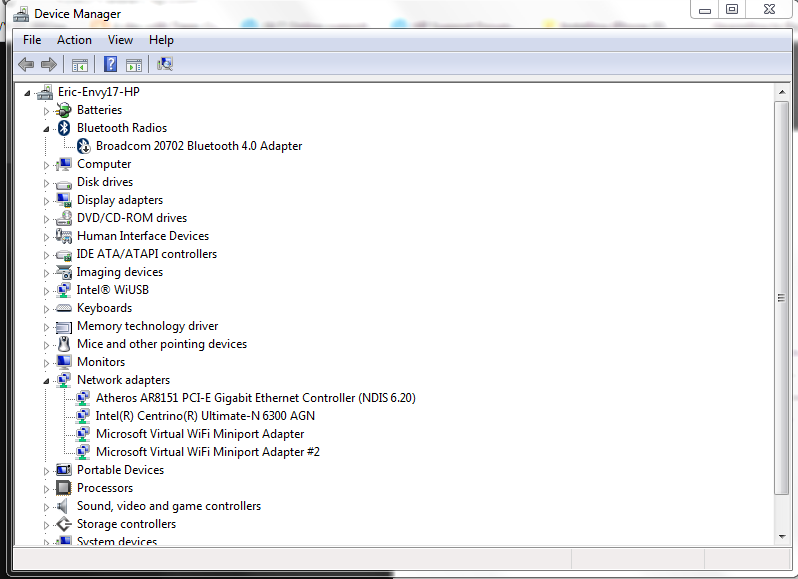798x579 pixels.
Task: Minimize the Device Manager window
Action: coord(704,9)
